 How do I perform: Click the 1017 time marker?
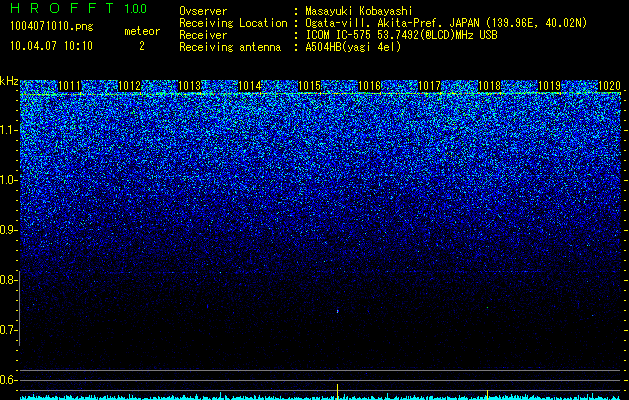[x=429, y=85]
